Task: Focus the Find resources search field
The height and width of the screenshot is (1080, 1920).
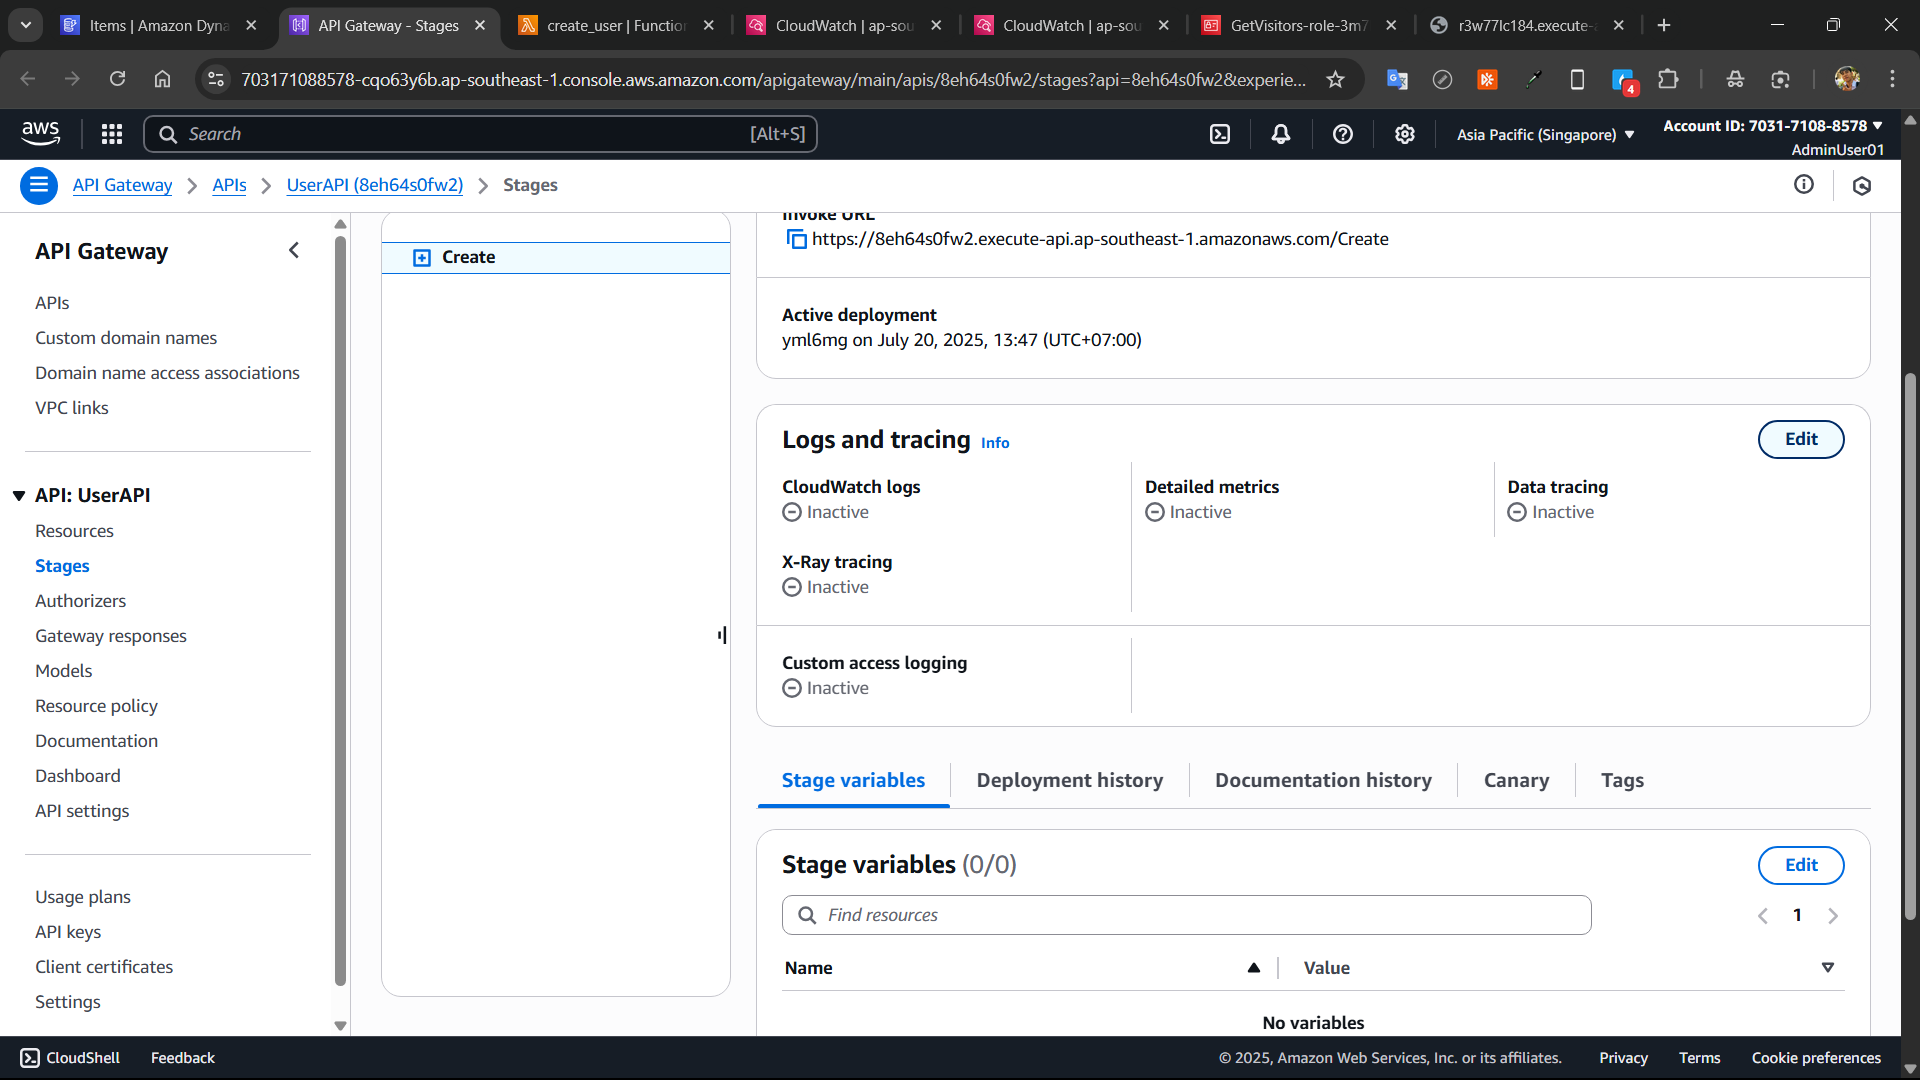Action: pos(1186,915)
